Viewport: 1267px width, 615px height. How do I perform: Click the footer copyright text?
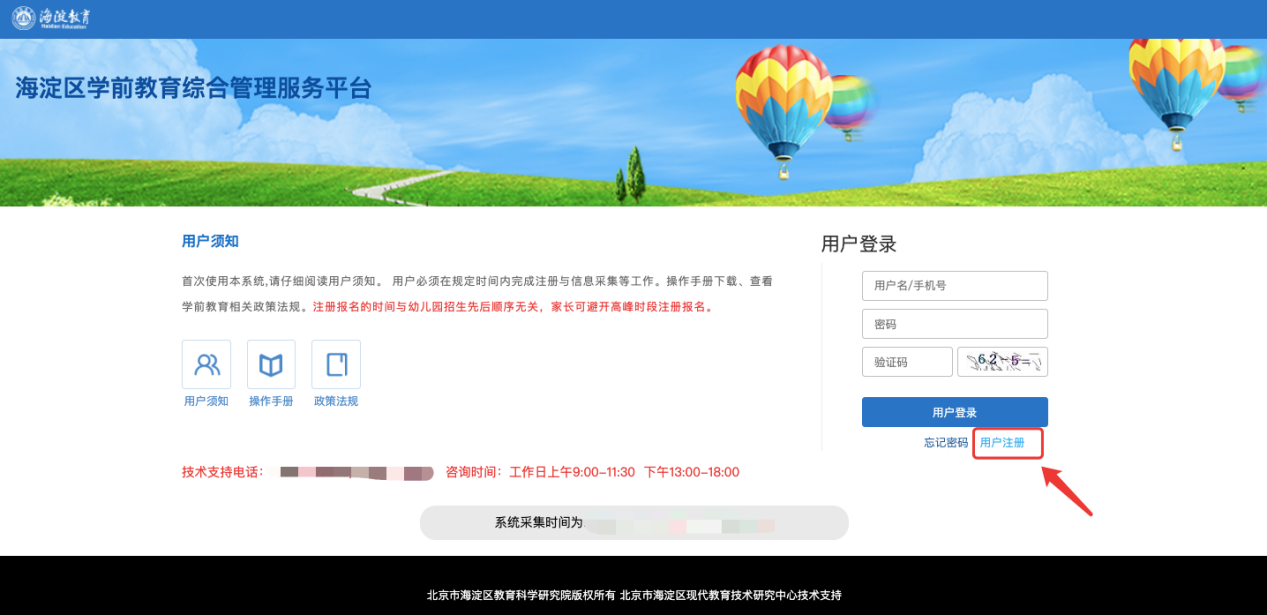[633, 595]
